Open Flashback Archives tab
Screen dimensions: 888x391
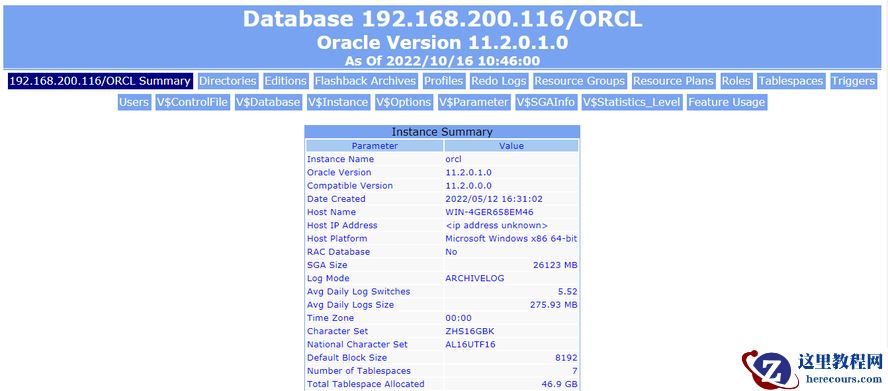[x=365, y=81]
